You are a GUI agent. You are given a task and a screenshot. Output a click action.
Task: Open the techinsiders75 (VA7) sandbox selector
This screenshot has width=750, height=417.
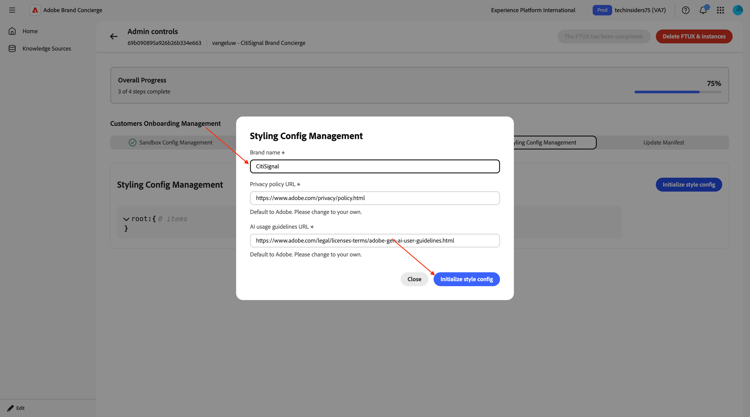640,10
